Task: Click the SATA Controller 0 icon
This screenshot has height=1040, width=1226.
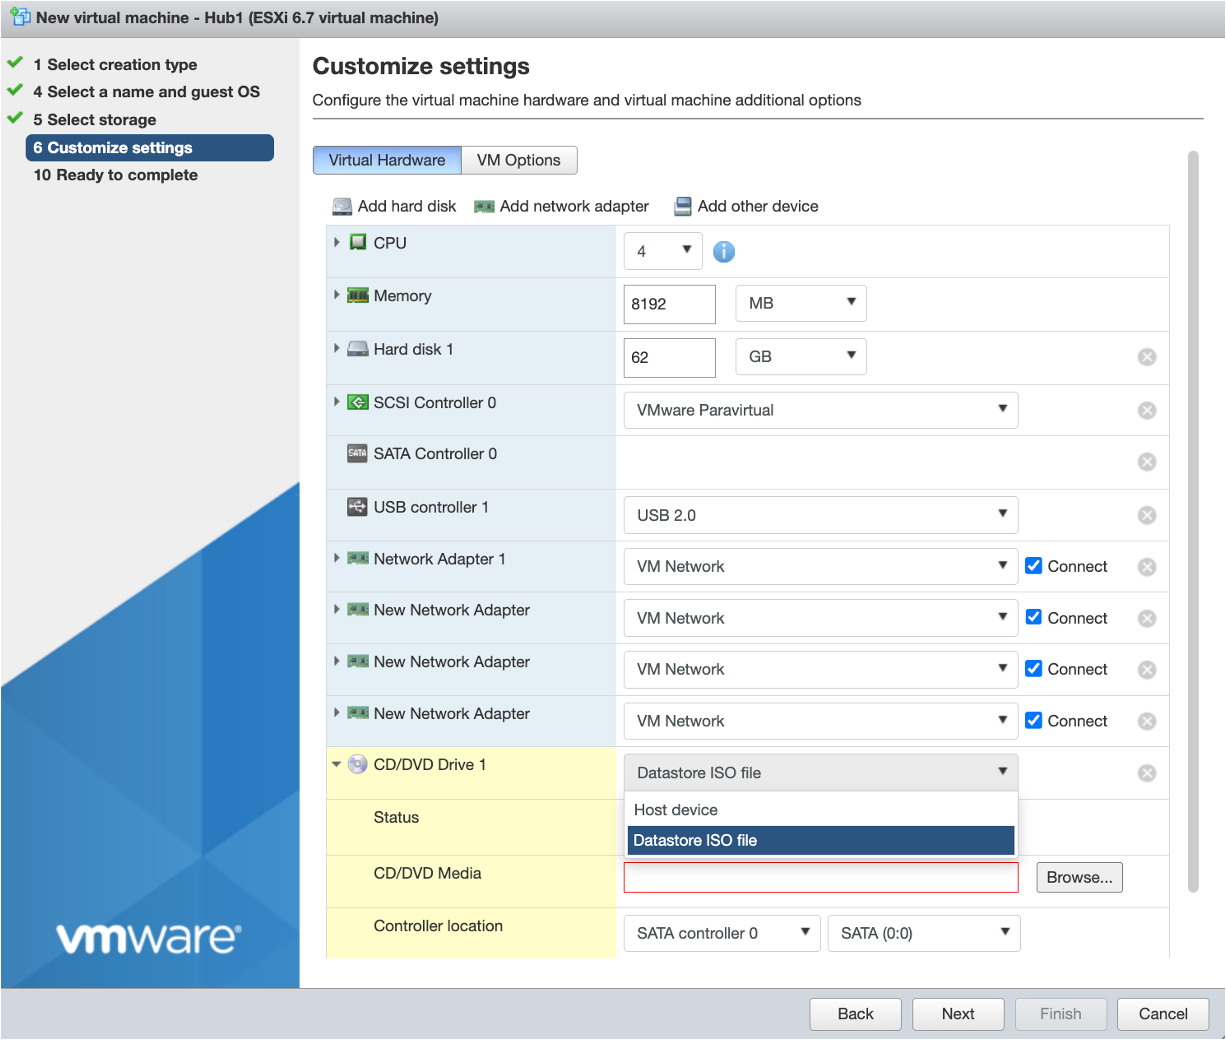Action: 358,453
